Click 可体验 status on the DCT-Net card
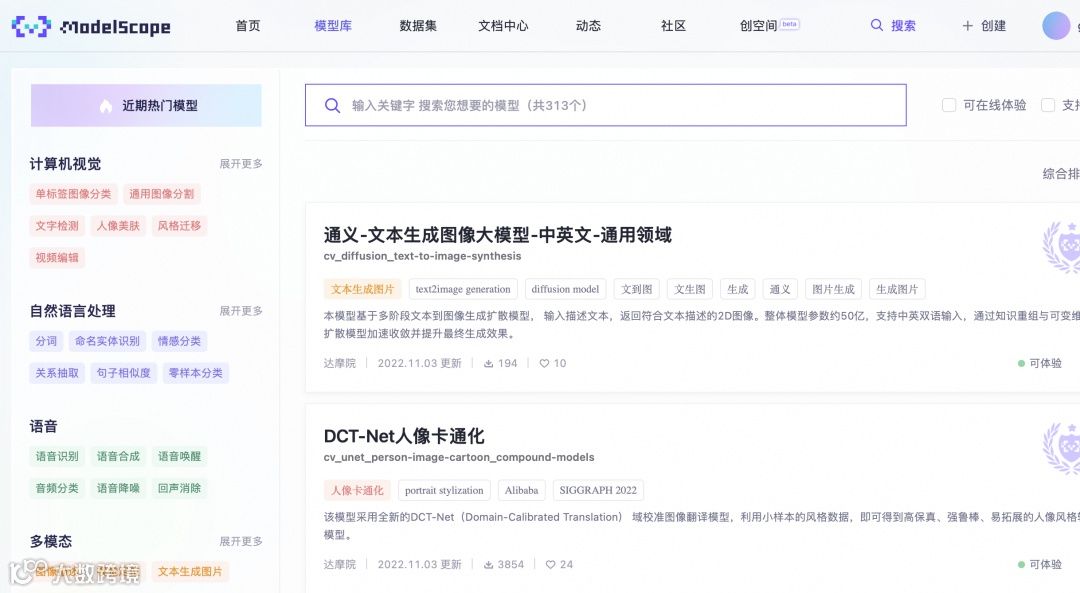The width and height of the screenshot is (1080, 593). pyautogui.click(x=1040, y=564)
